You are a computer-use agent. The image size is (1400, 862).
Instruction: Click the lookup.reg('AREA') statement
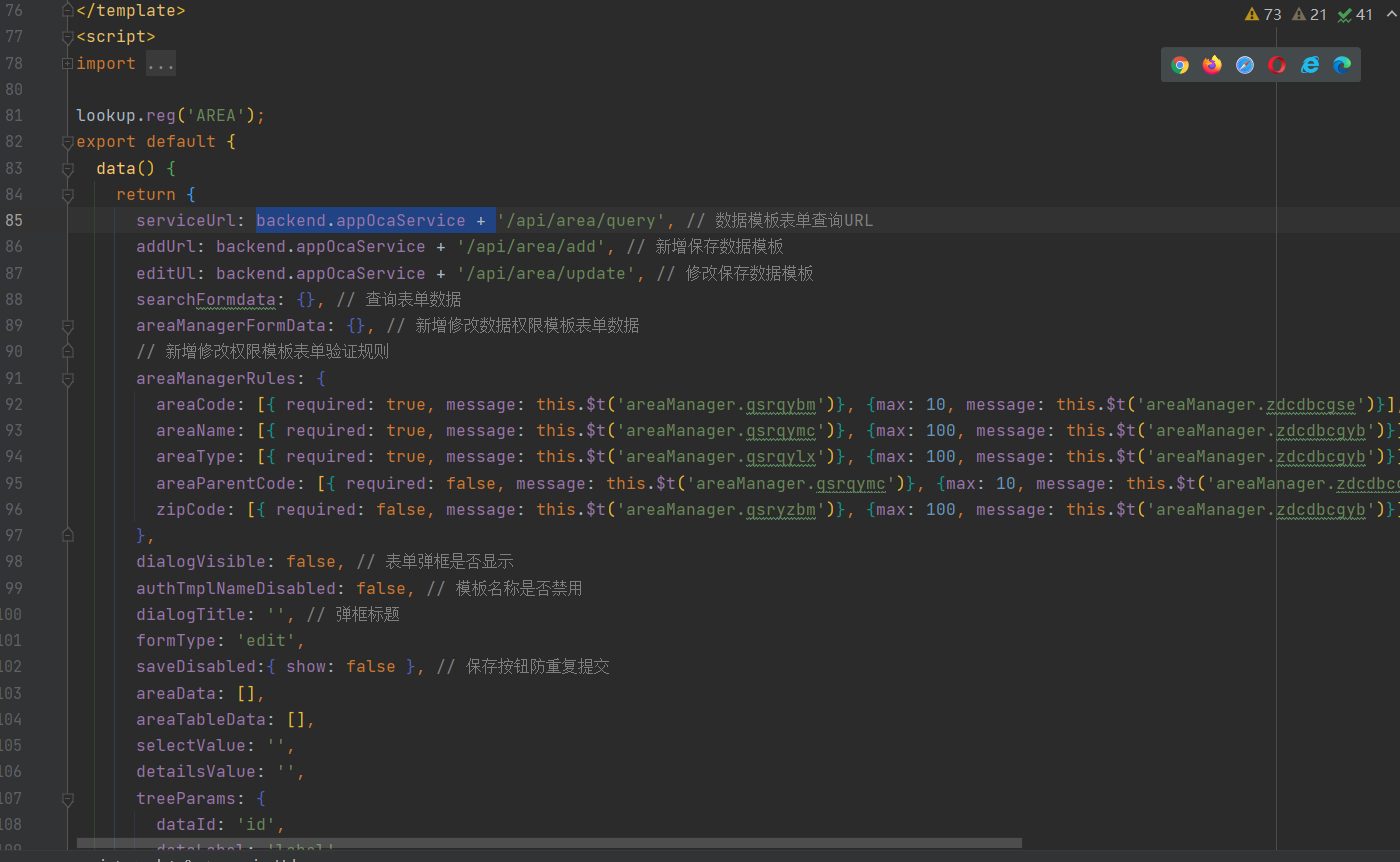(x=171, y=115)
